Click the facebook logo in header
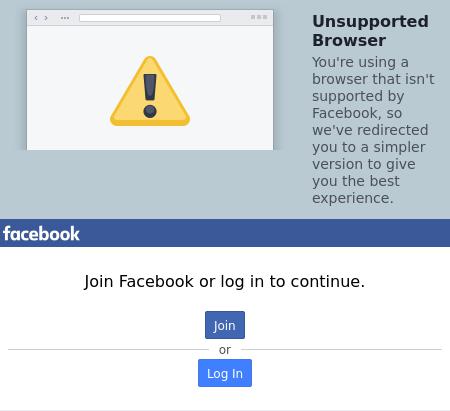 pyautogui.click(x=41, y=233)
